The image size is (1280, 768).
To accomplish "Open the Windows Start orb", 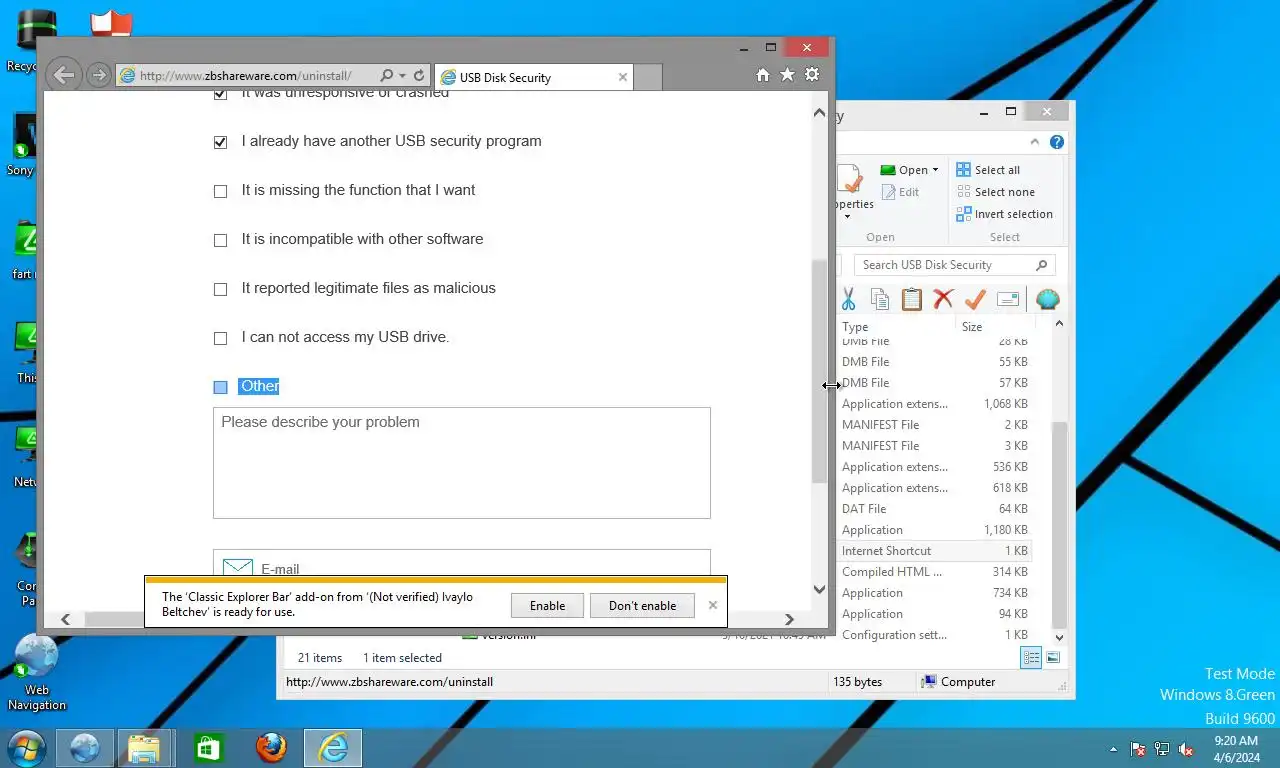I will point(26,748).
